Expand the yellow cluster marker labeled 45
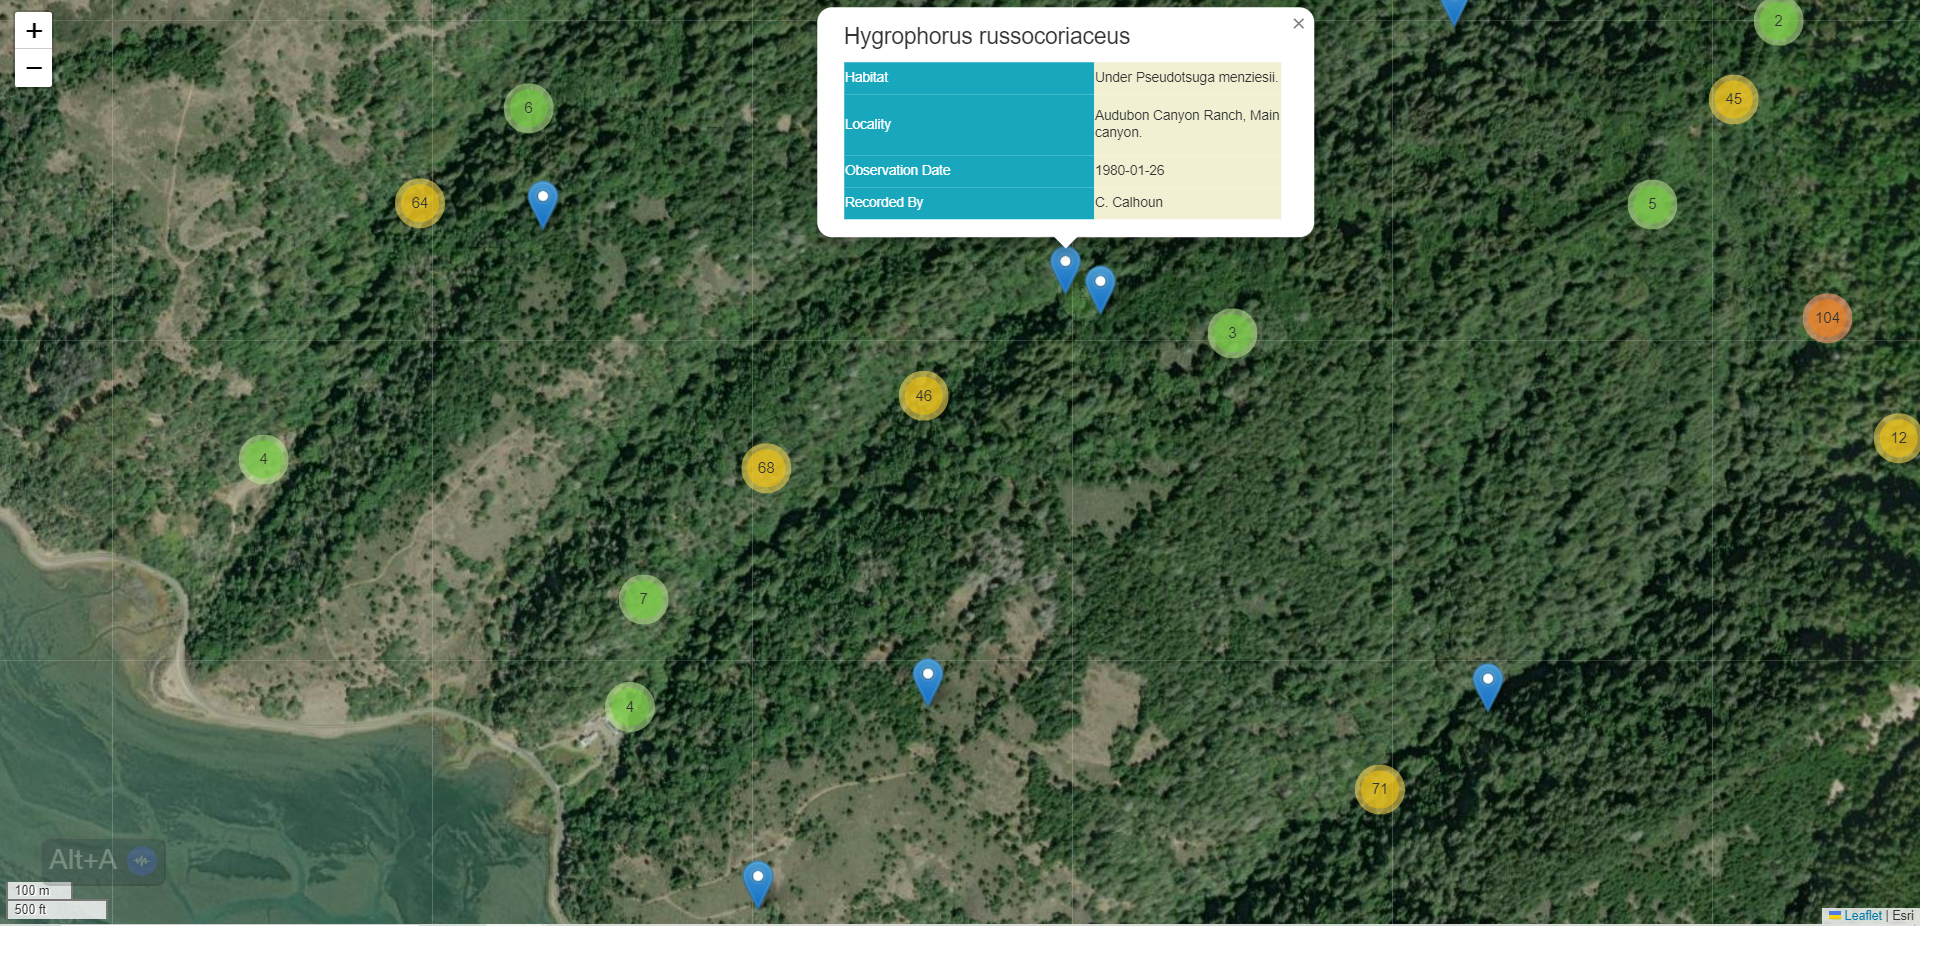Screen dimensions: 1952x956 [x=1733, y=99]
